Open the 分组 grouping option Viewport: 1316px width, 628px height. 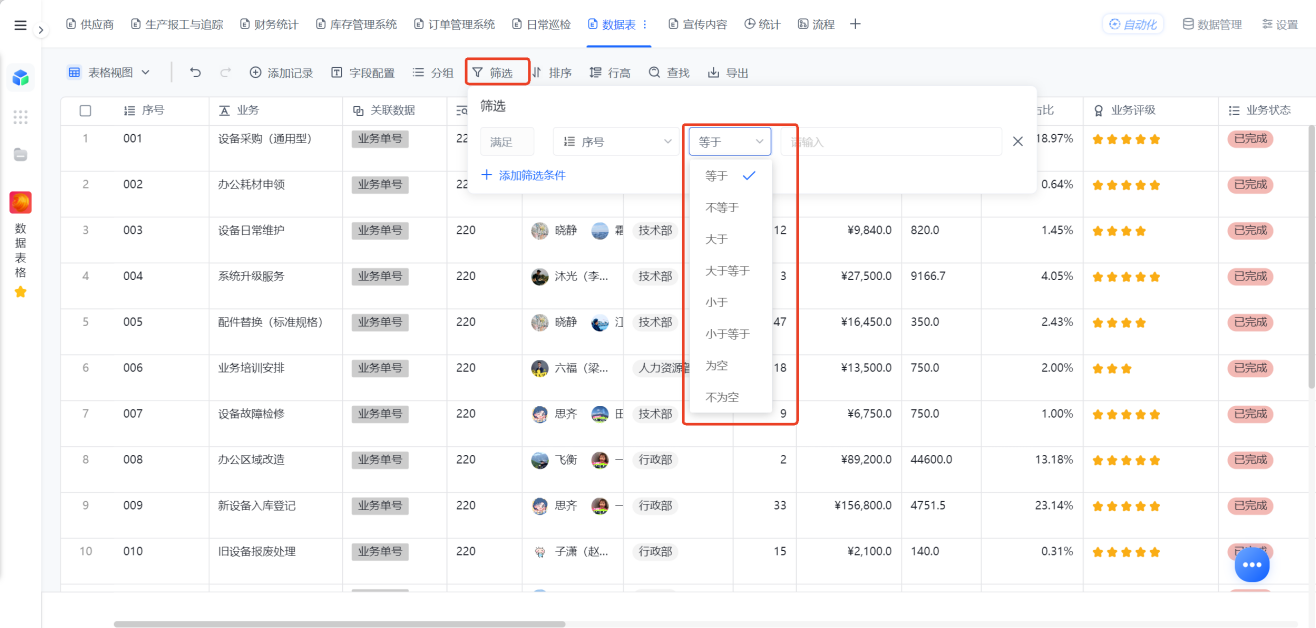click(433, 72)
